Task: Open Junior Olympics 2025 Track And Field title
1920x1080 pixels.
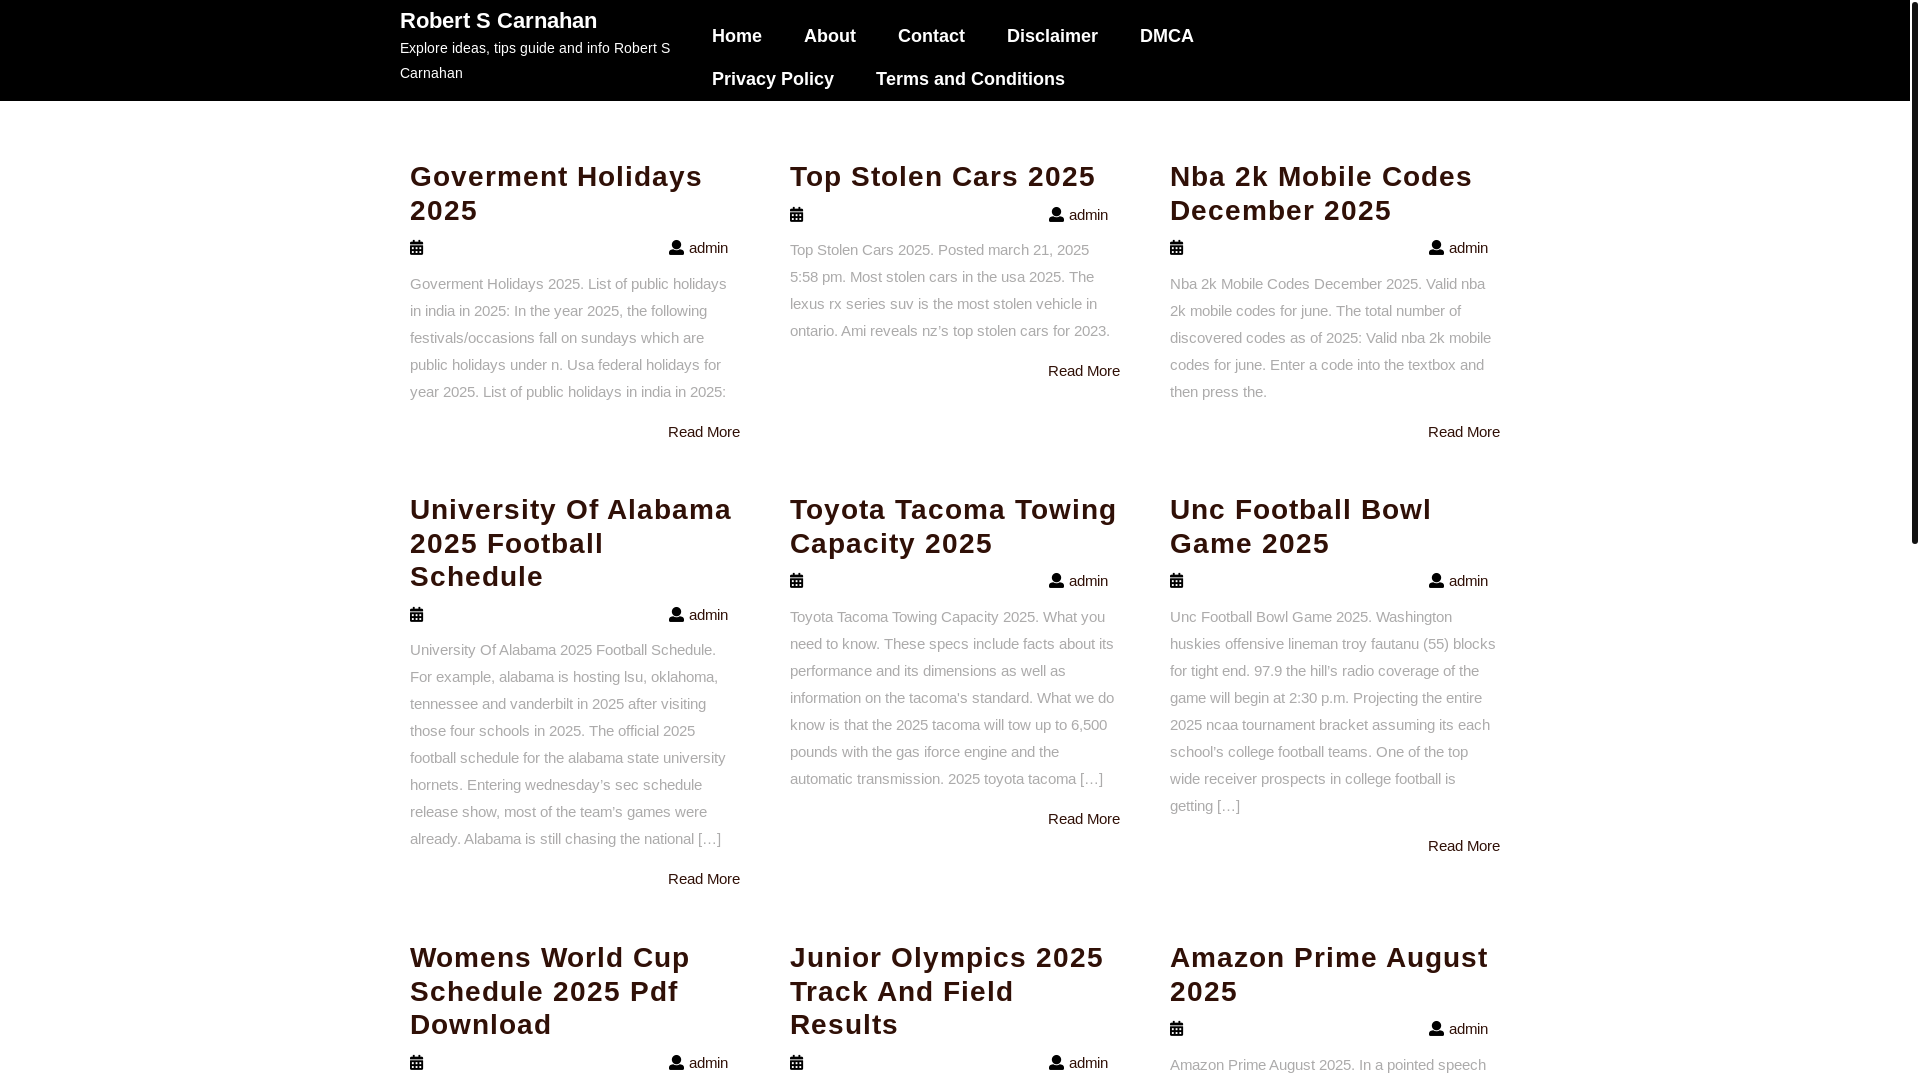Action: [x=946, y=991]
